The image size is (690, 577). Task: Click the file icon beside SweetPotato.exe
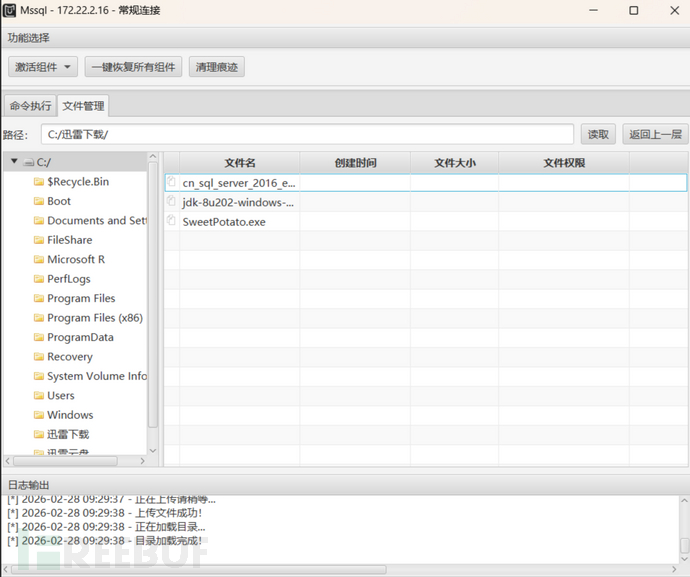[x=172, y=221]
